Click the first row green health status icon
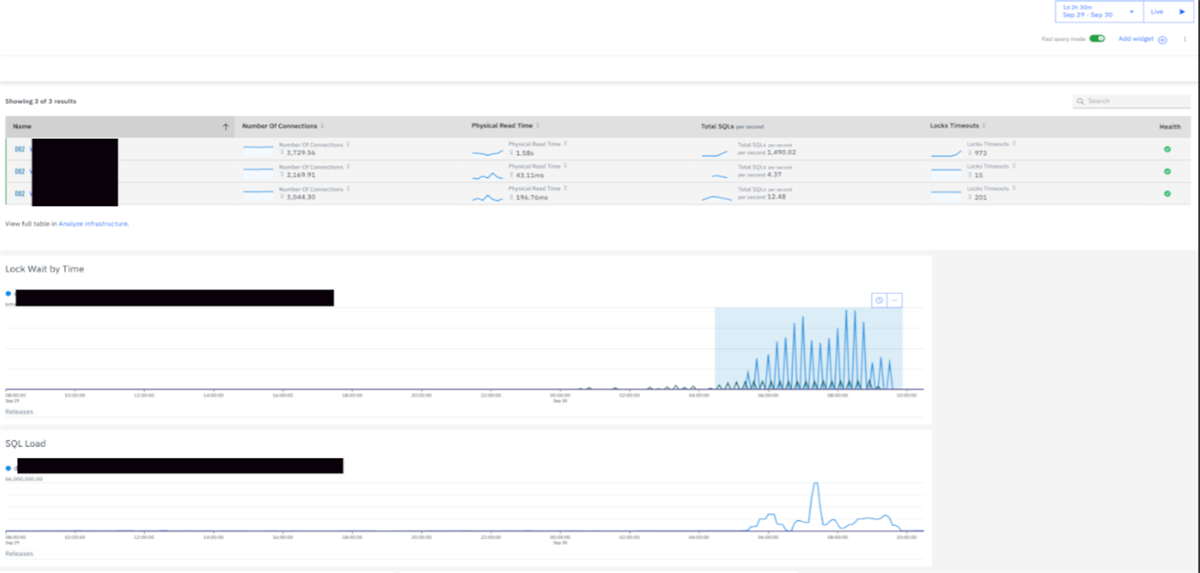The height and width of the screenshot is (573, 1200). 1167,149
